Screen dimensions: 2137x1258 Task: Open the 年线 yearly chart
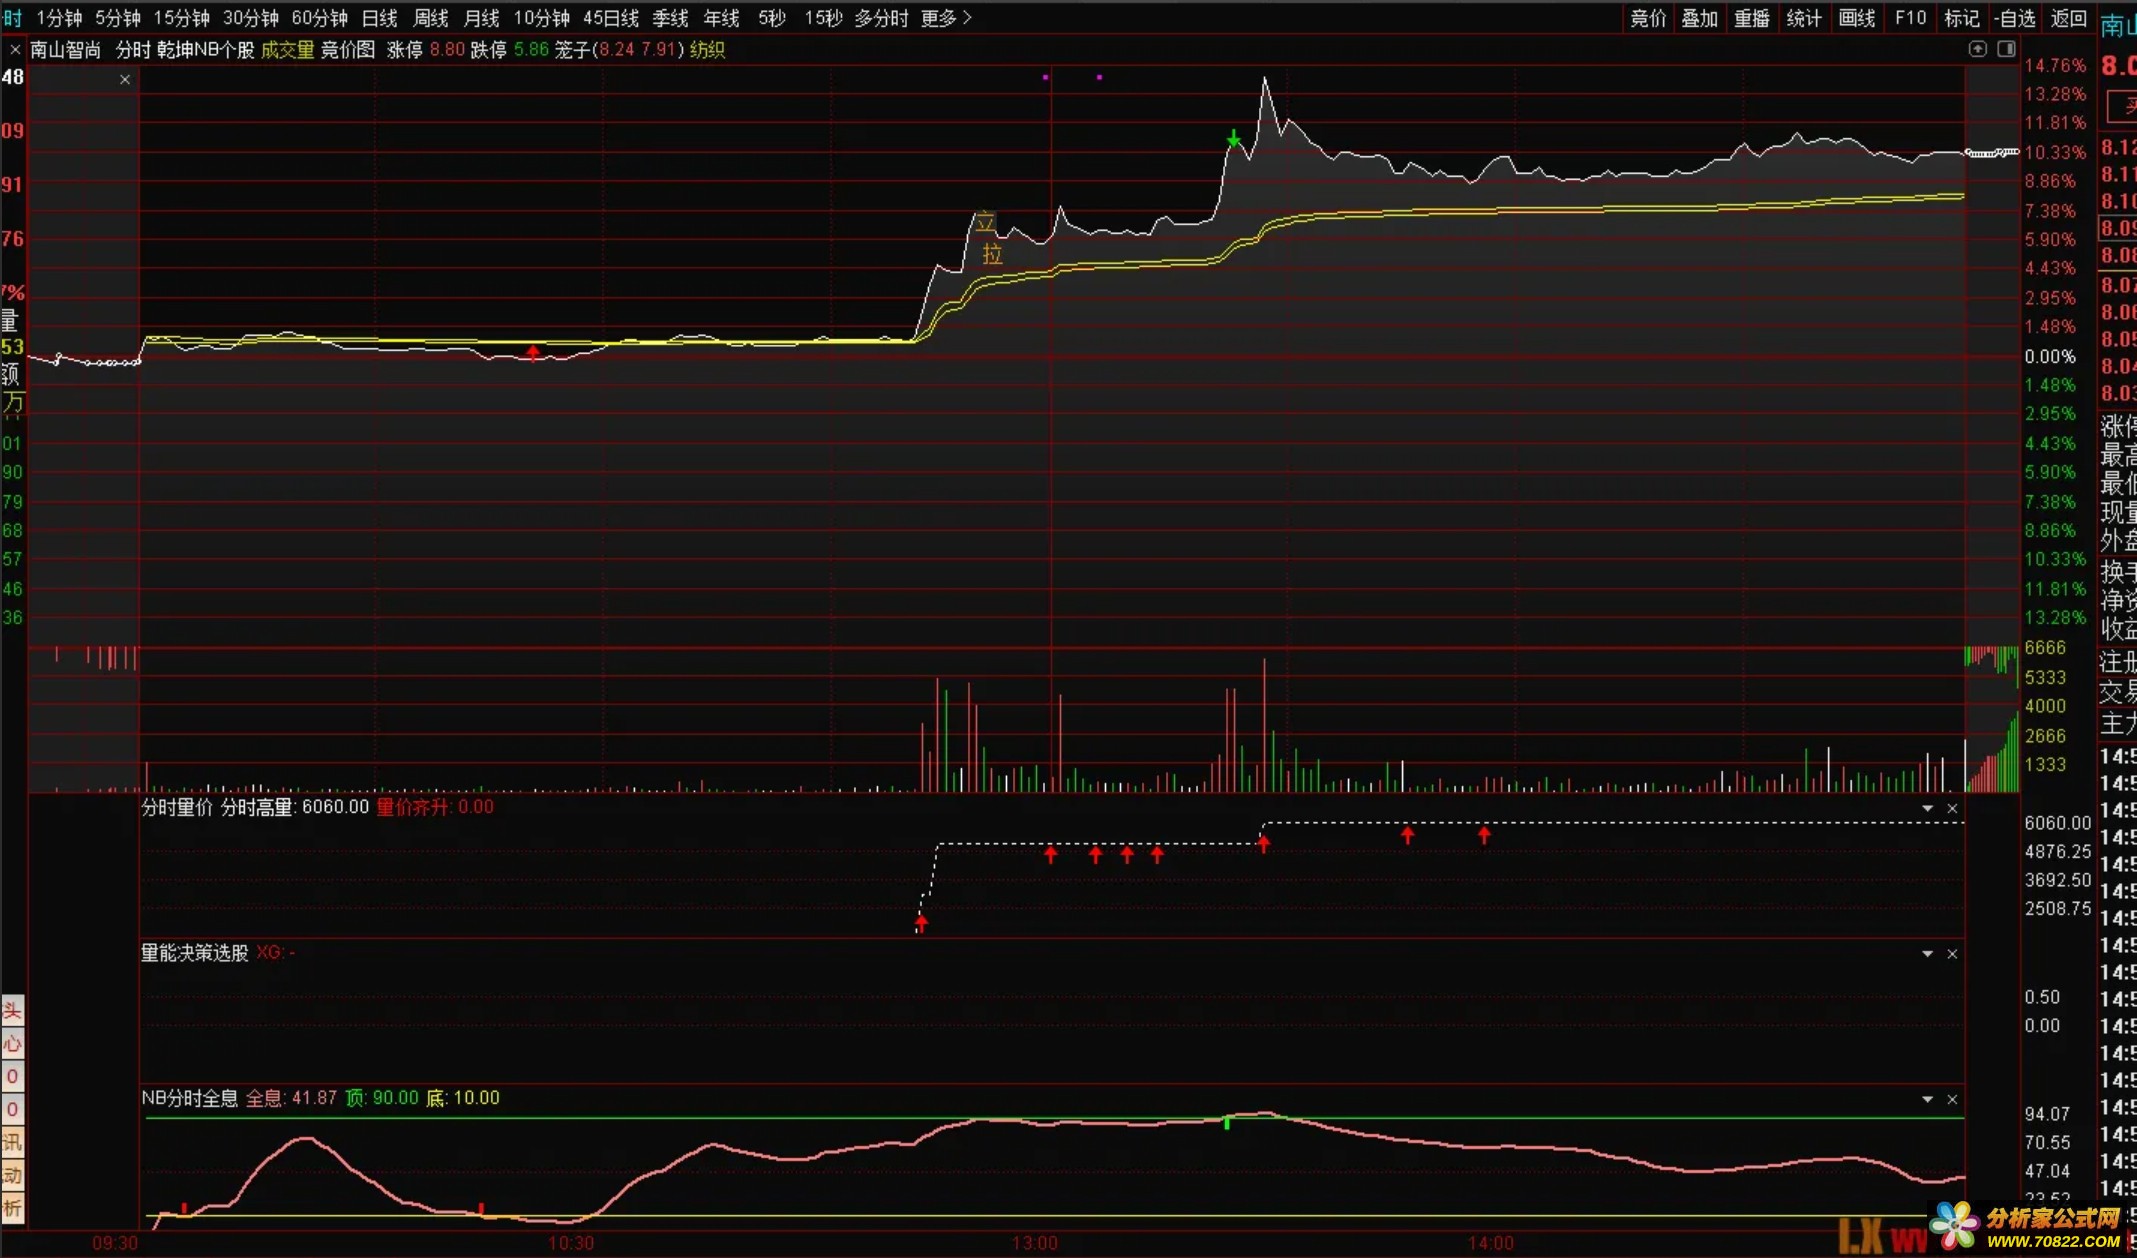722,18
